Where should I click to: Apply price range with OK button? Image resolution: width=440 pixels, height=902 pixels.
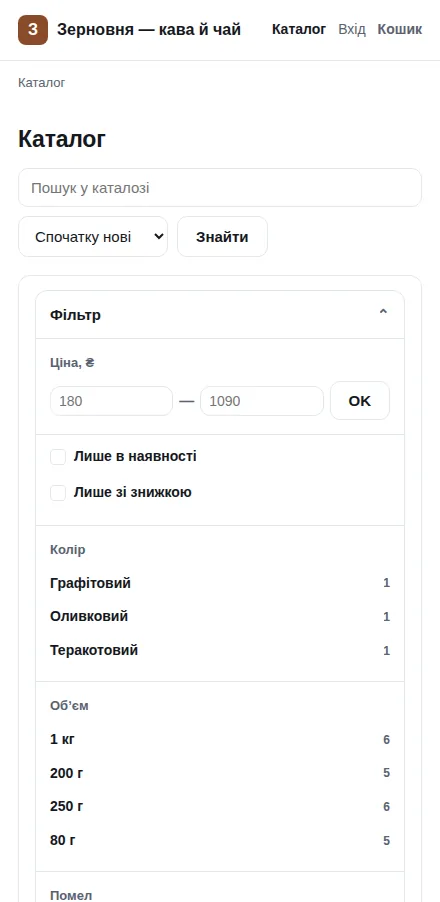click(x=359, y=401)
